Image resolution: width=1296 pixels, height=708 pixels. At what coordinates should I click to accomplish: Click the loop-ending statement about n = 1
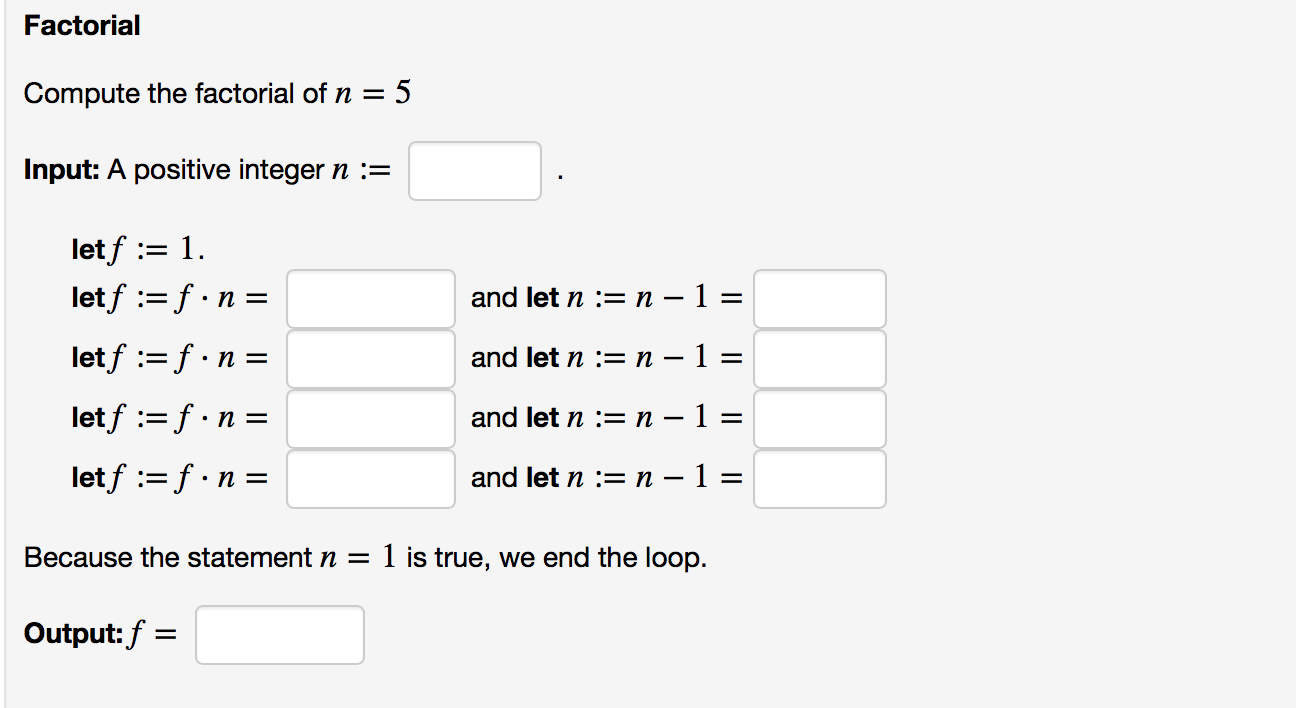click(x=364, y=557)
